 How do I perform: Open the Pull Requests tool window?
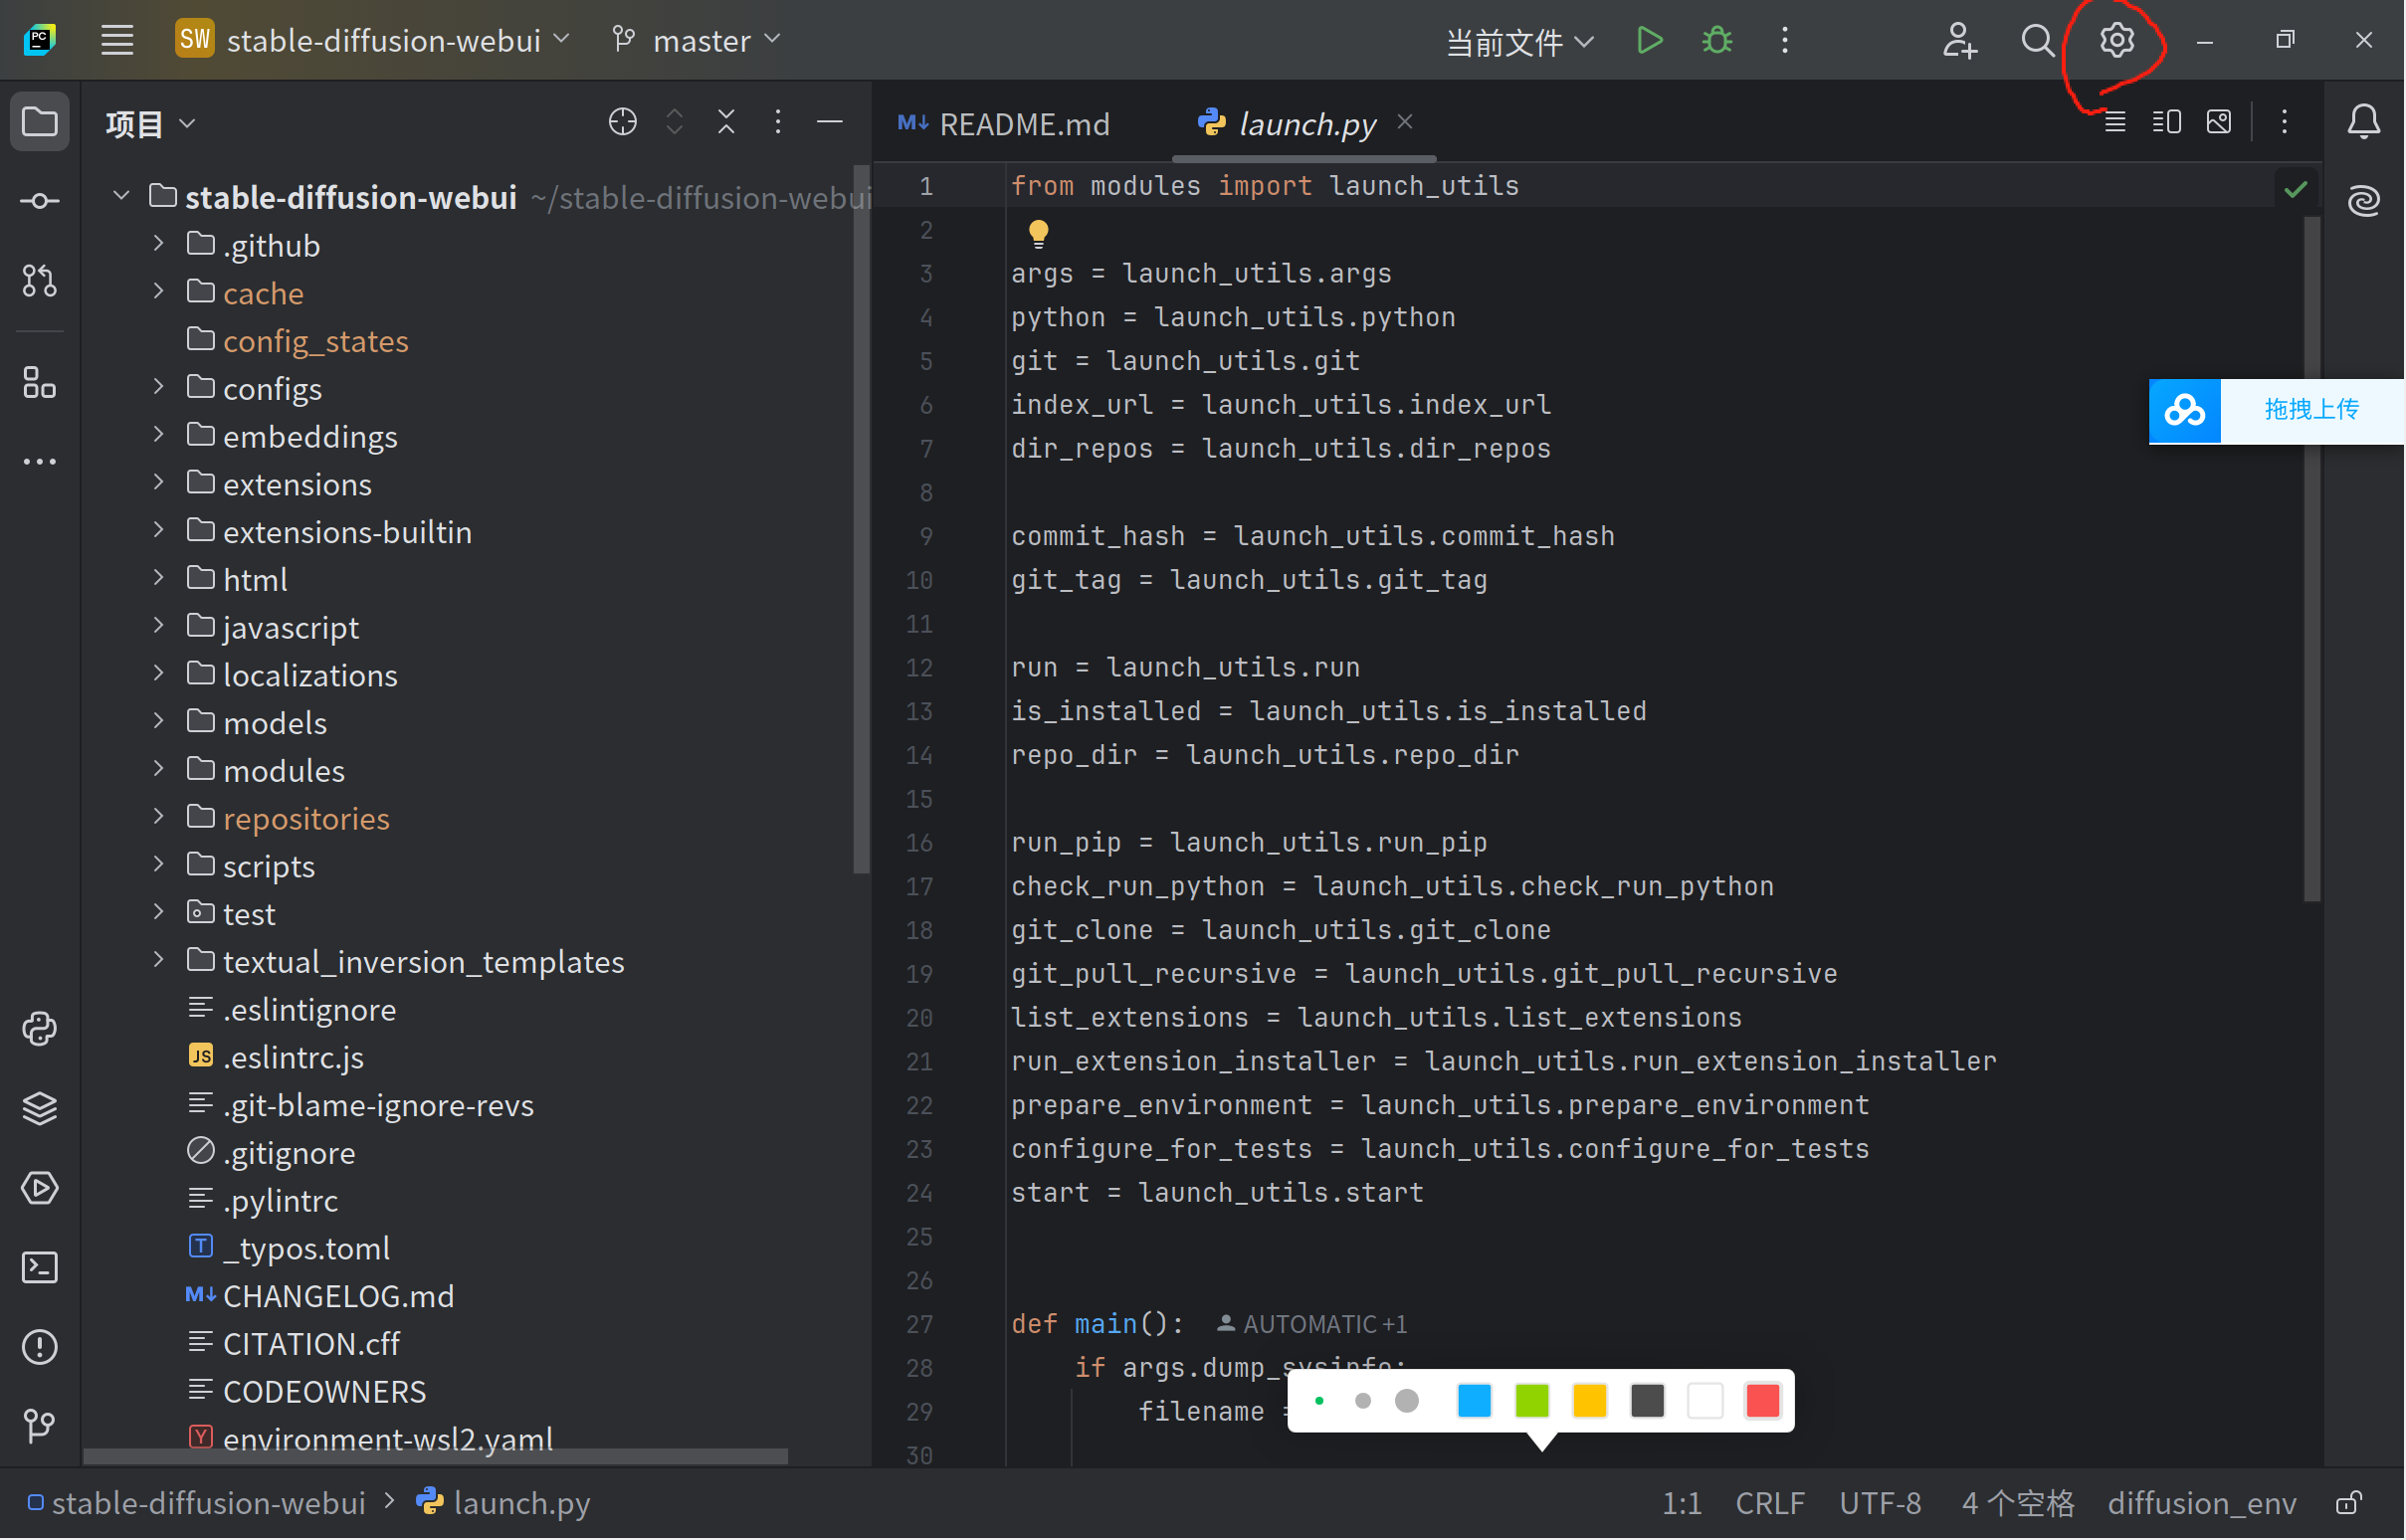[39, 282]
